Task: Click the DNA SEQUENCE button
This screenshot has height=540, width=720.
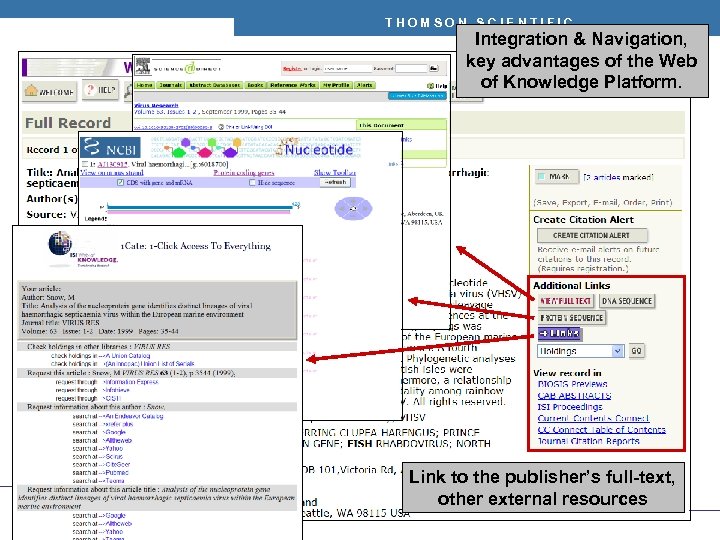Action: pos(627,301)
